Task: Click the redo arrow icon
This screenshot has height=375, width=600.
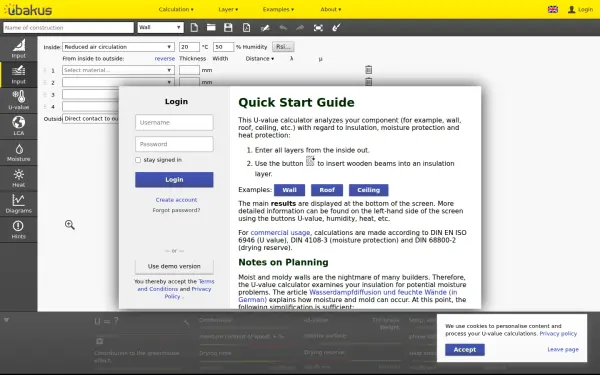Action: [x=300, y=28]
